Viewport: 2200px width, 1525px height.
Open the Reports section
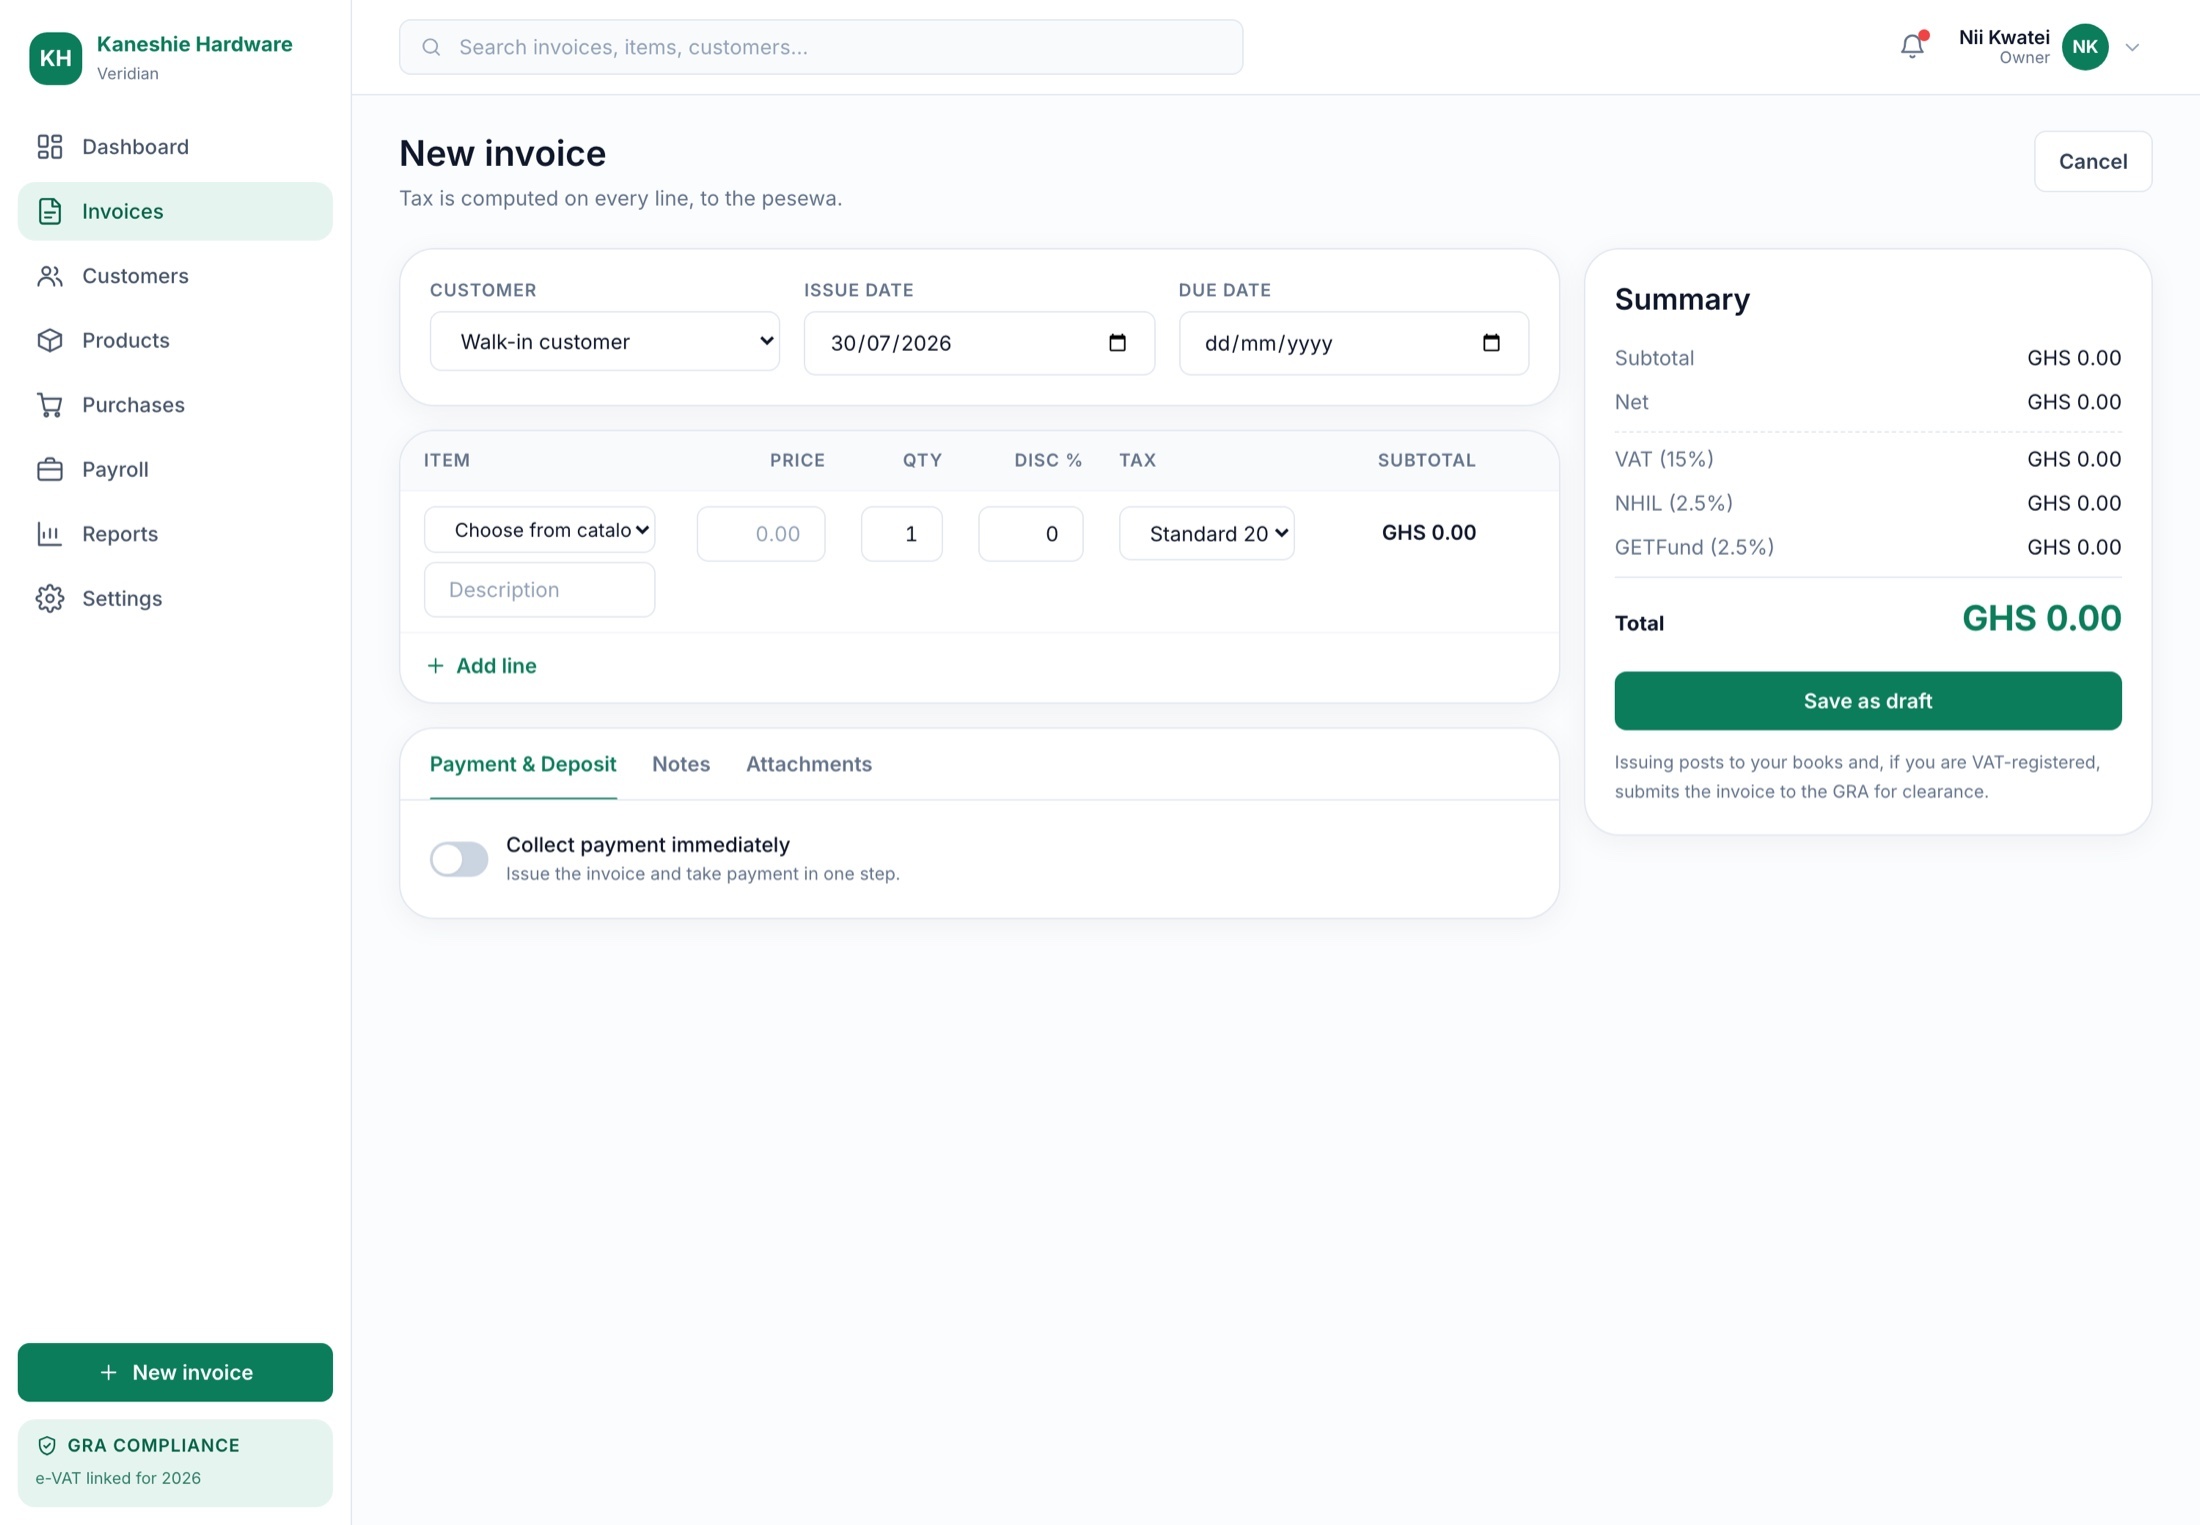175,534
